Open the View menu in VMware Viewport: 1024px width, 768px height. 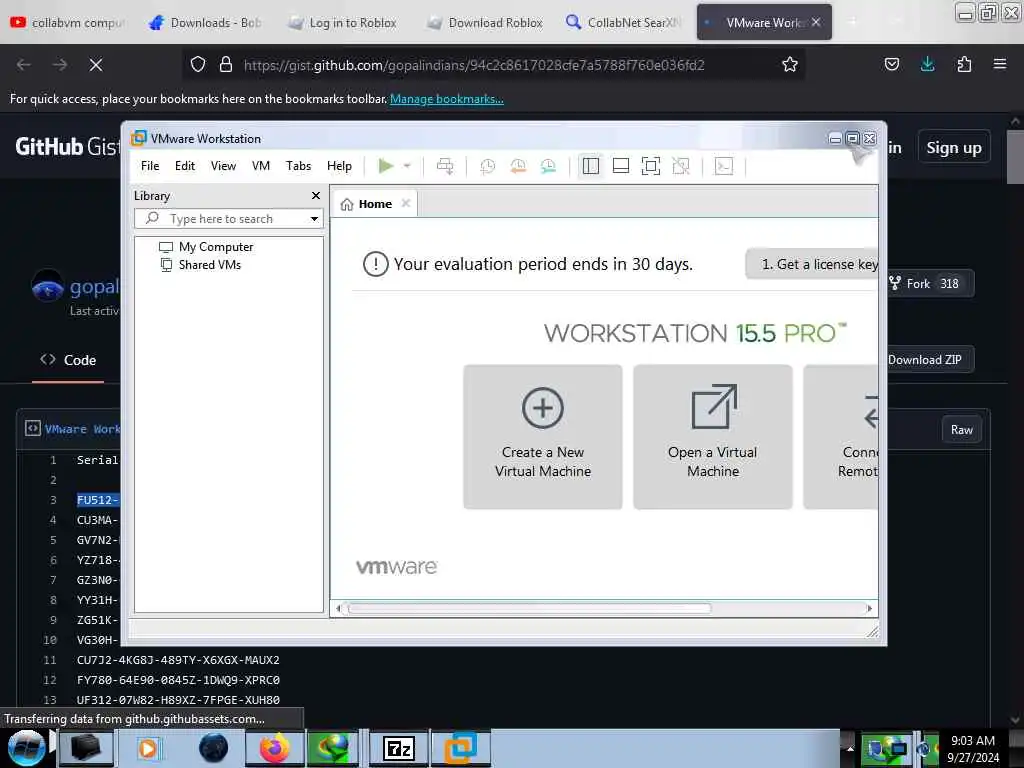click(223, 166)
